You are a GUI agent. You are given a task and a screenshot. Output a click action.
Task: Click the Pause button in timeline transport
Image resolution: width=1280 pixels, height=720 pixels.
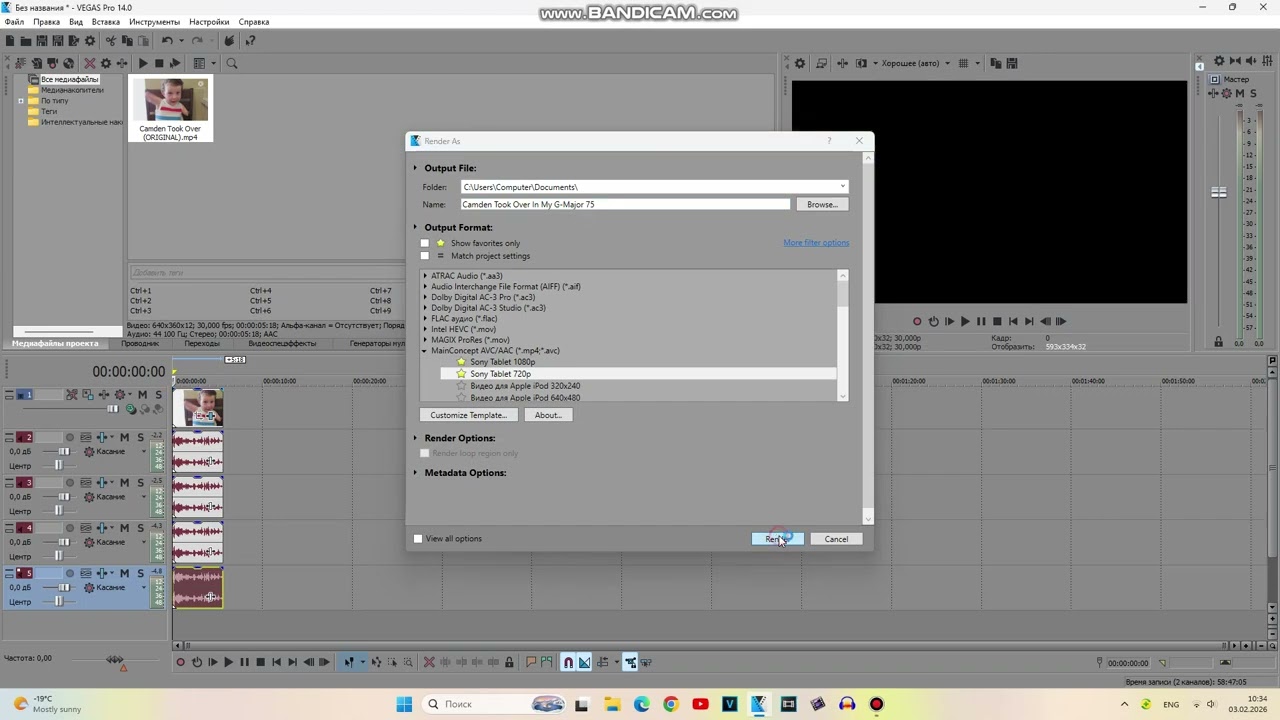click(244, 662)
